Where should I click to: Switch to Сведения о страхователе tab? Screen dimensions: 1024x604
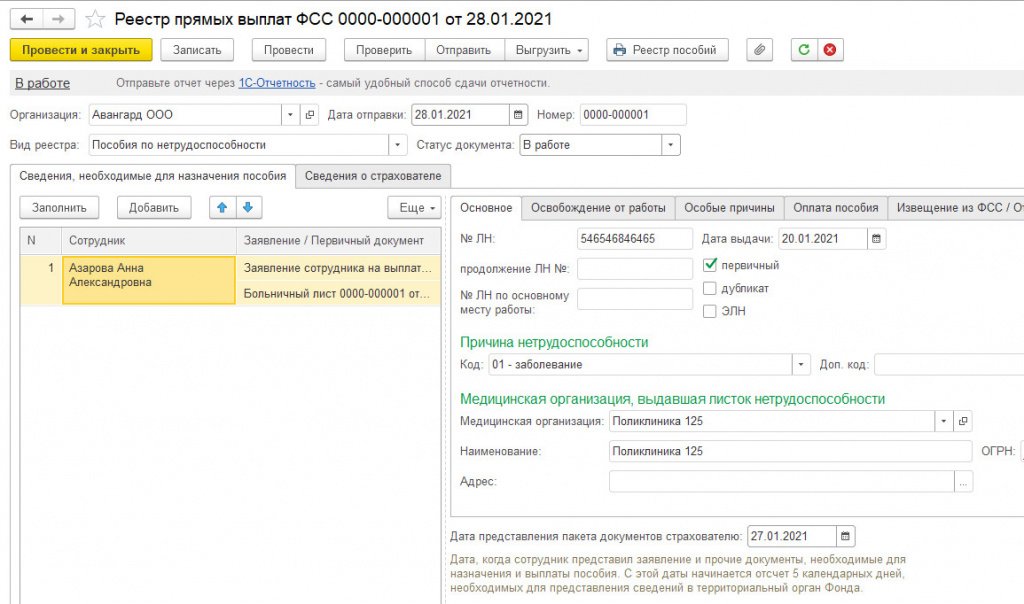coord(373,176)
